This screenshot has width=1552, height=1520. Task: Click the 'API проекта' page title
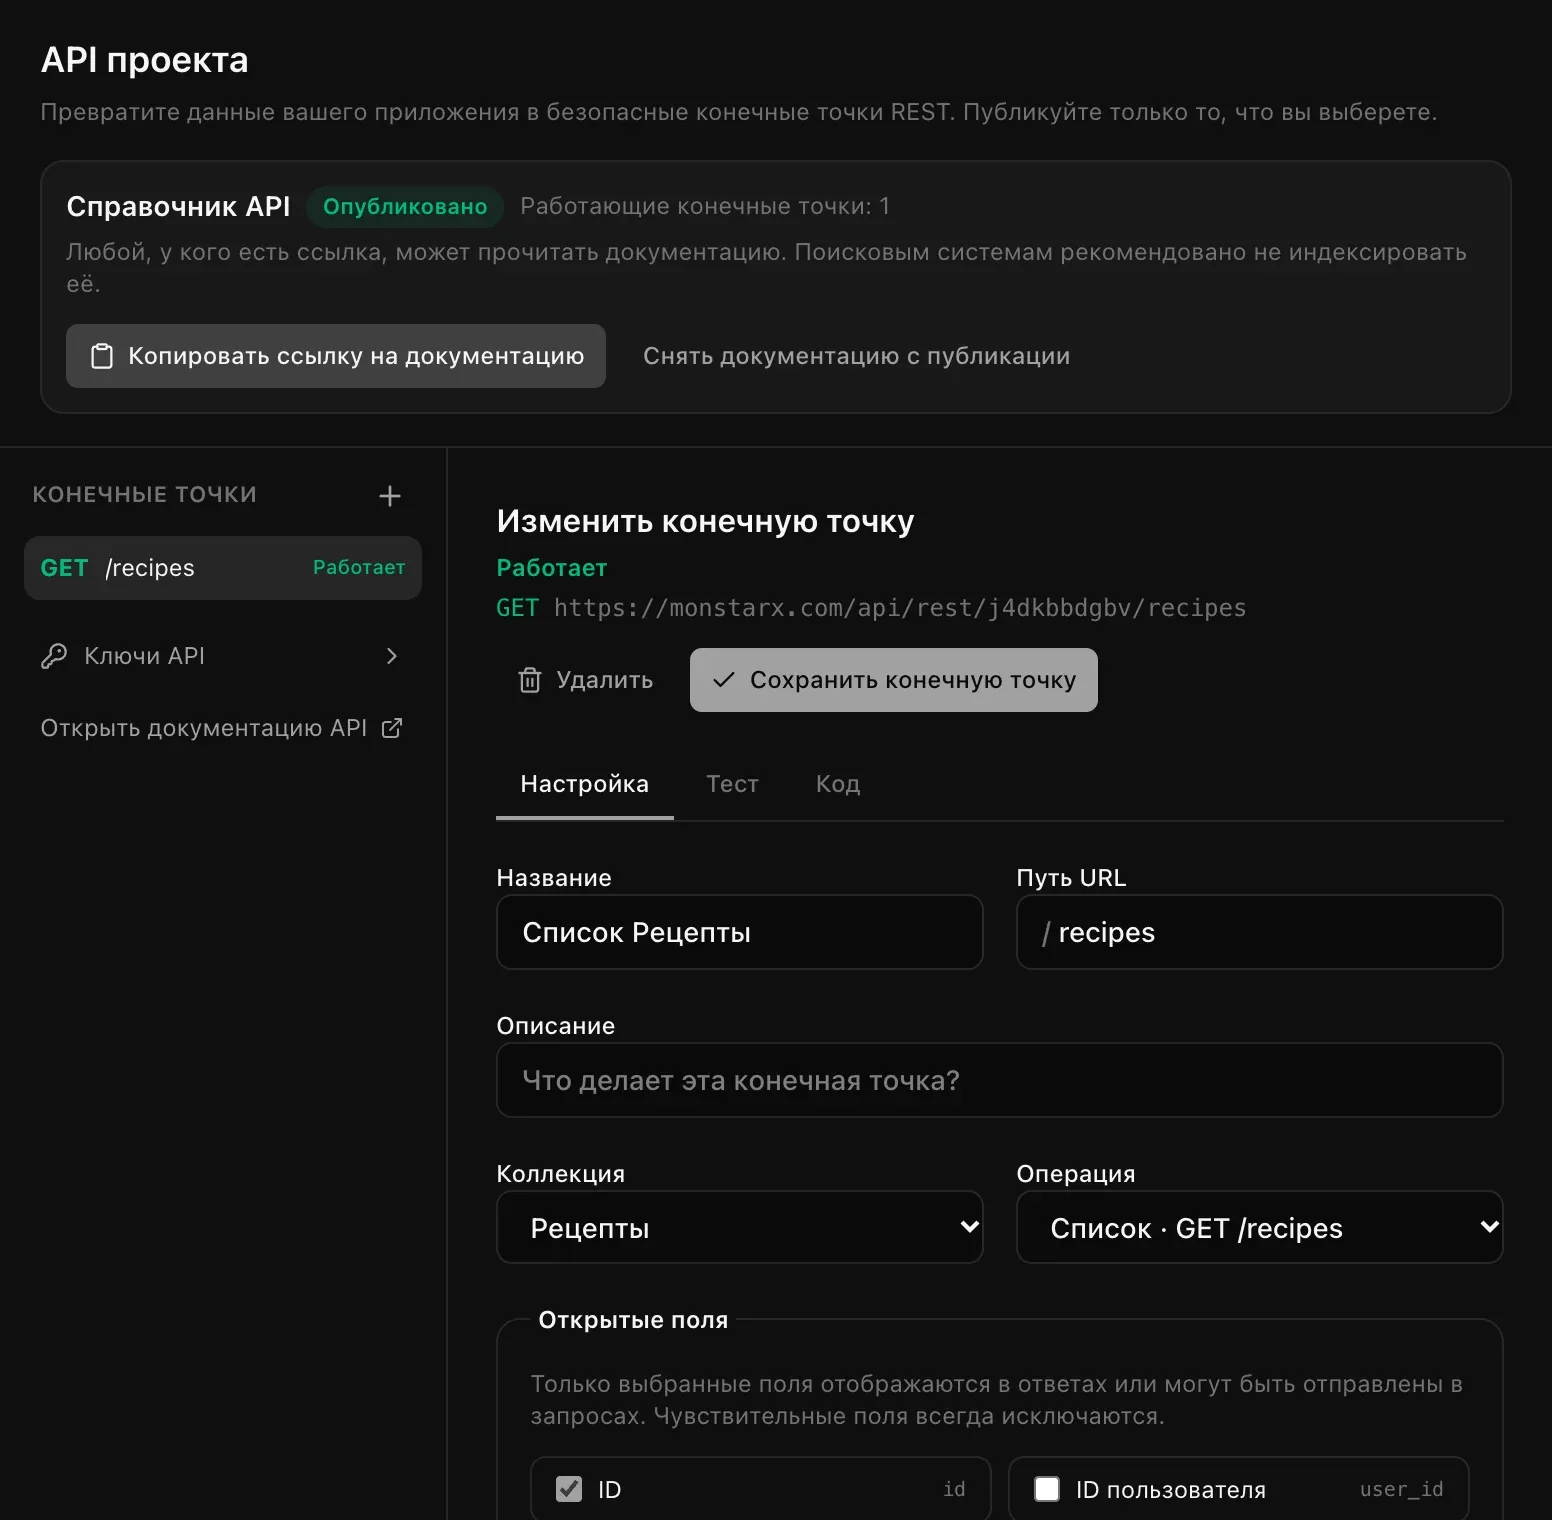coord(145,60)
